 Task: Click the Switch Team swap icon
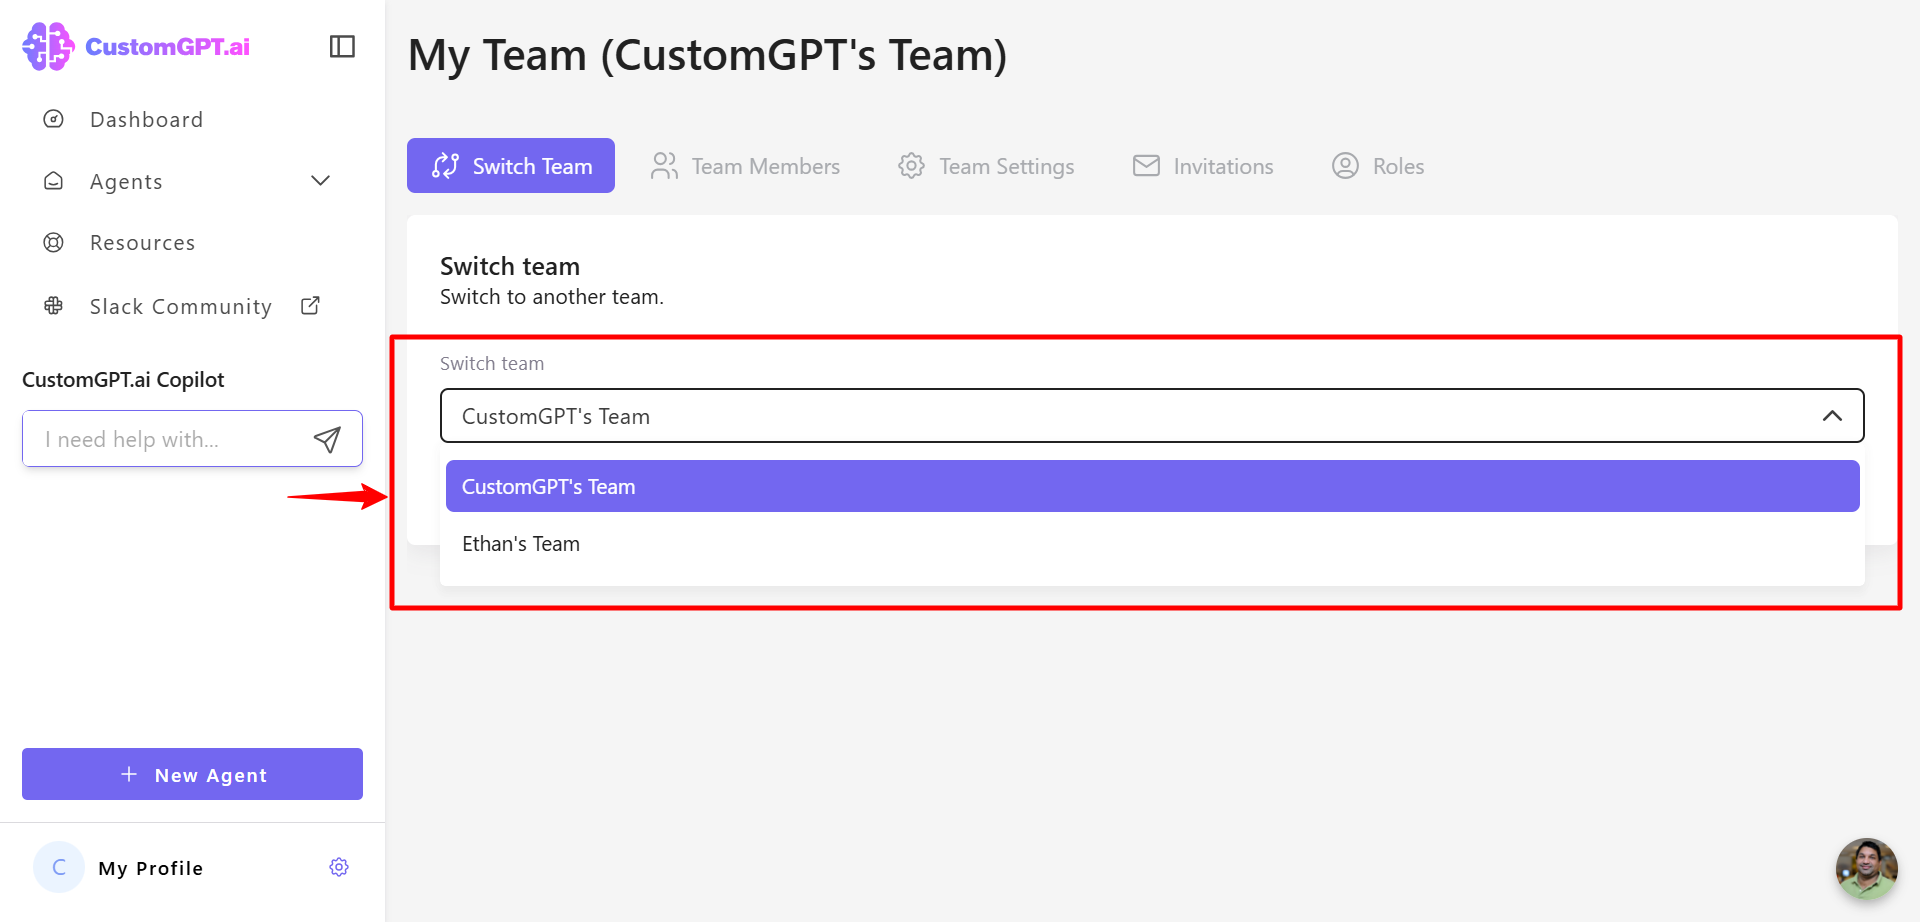tap(446, 166)
